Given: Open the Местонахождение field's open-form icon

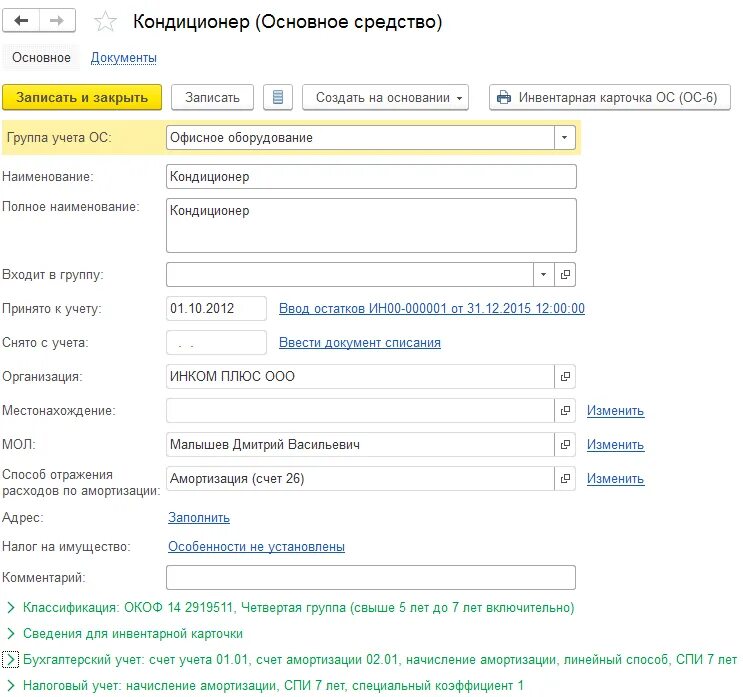Looking at the screenshot, I should [x=565, y=410].
